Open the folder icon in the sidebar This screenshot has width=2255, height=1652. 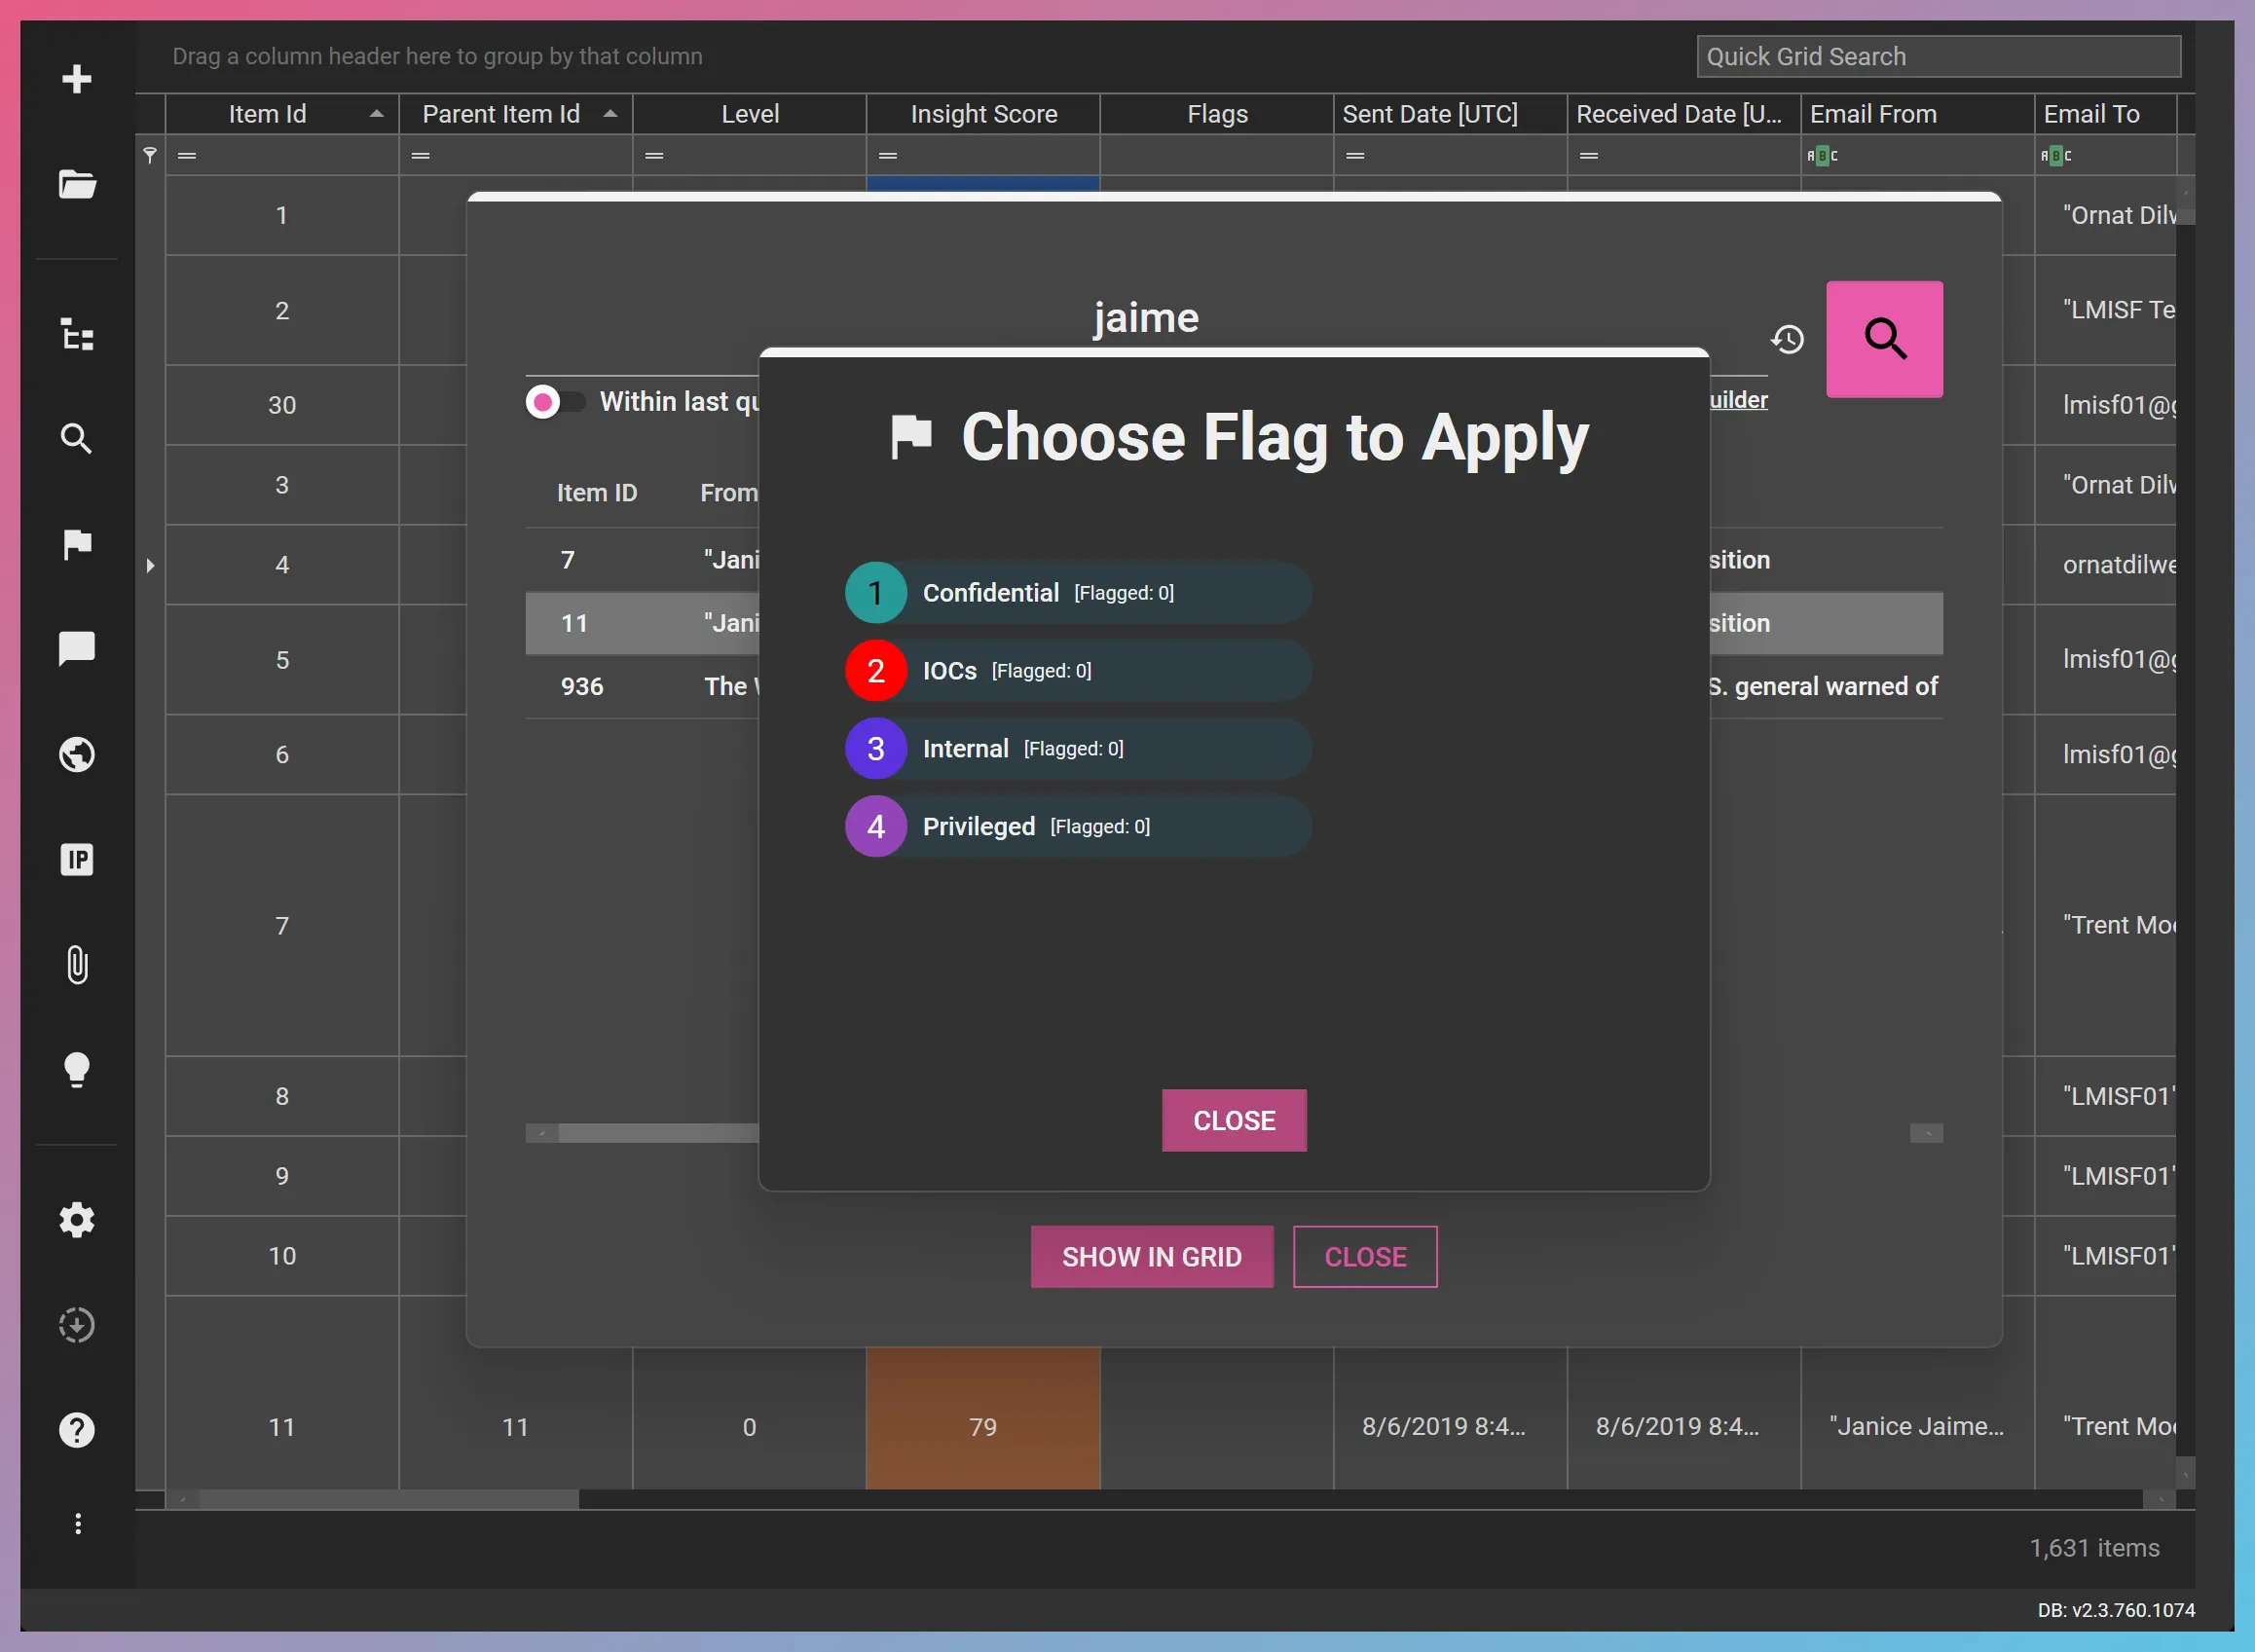coord(77,184)
